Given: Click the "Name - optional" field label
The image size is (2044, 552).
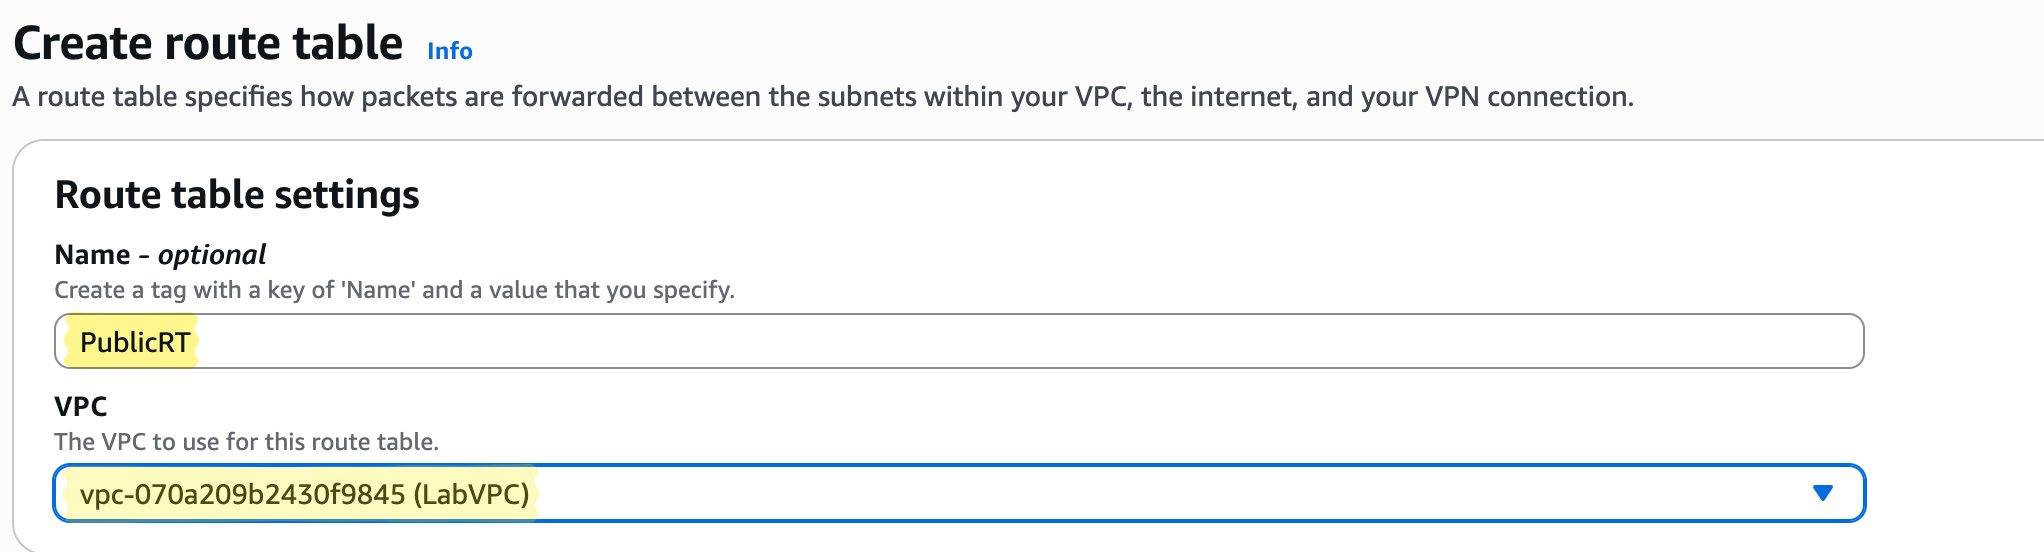Looking at the screenshot, I should 160,255.
